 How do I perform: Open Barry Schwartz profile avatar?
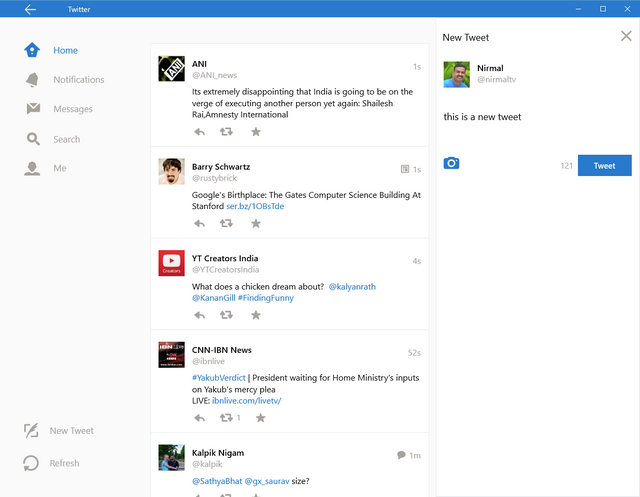(x=171, y=171)
